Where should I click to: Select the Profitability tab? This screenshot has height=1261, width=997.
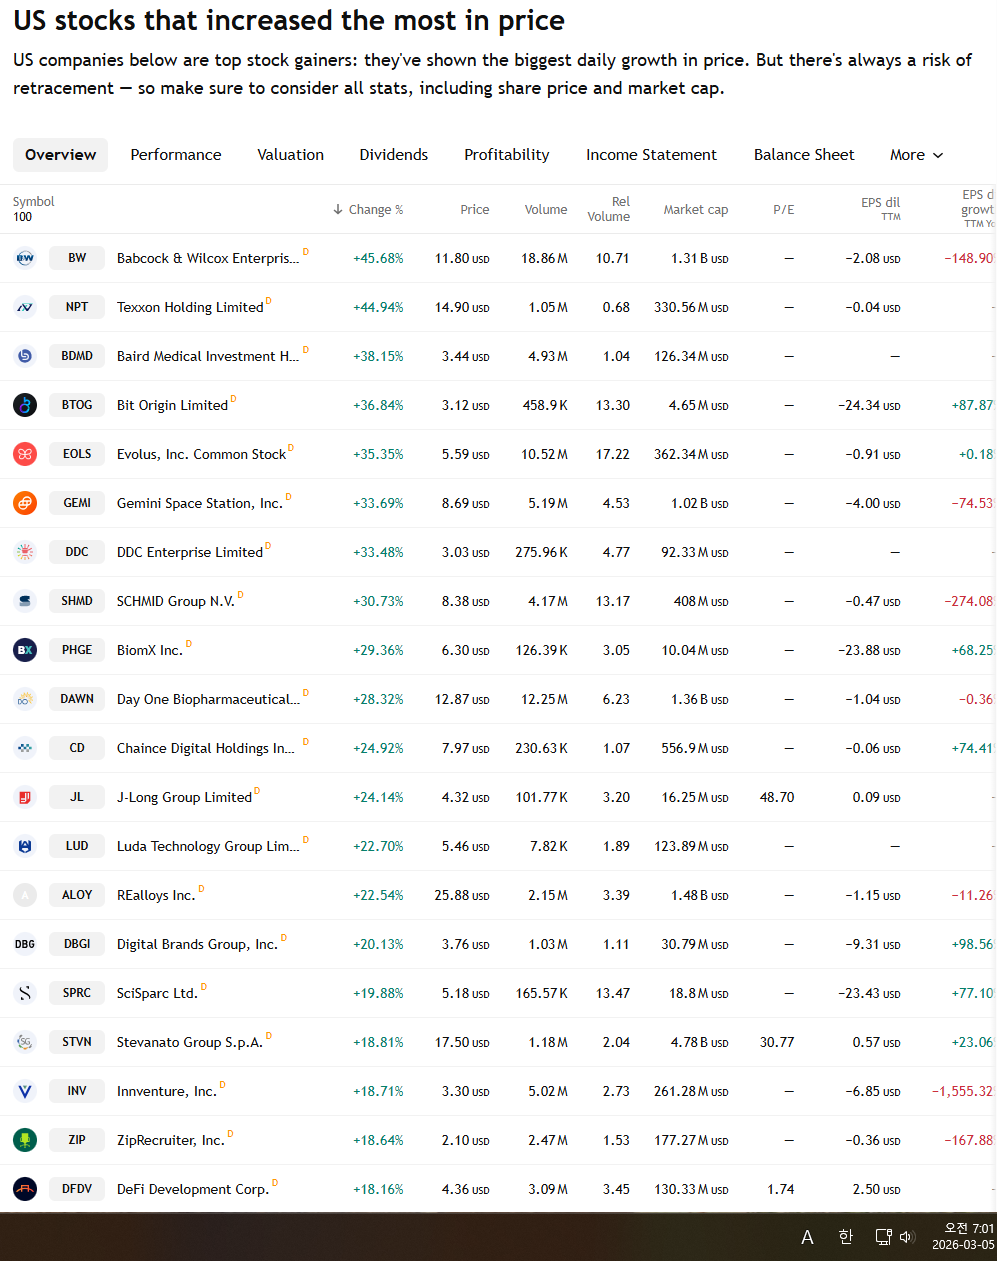[507, 155]
